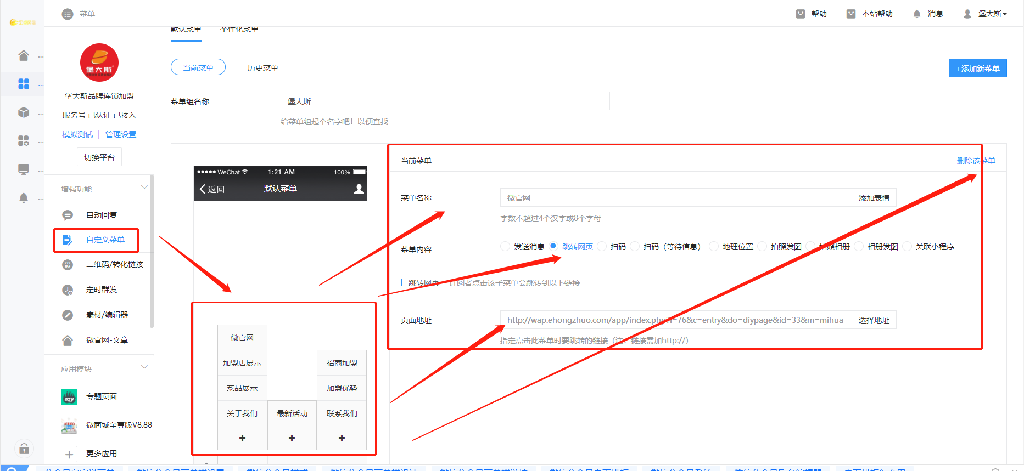Switch to 默认菜单 tab

pyautogui.click(x=185, y=29)
